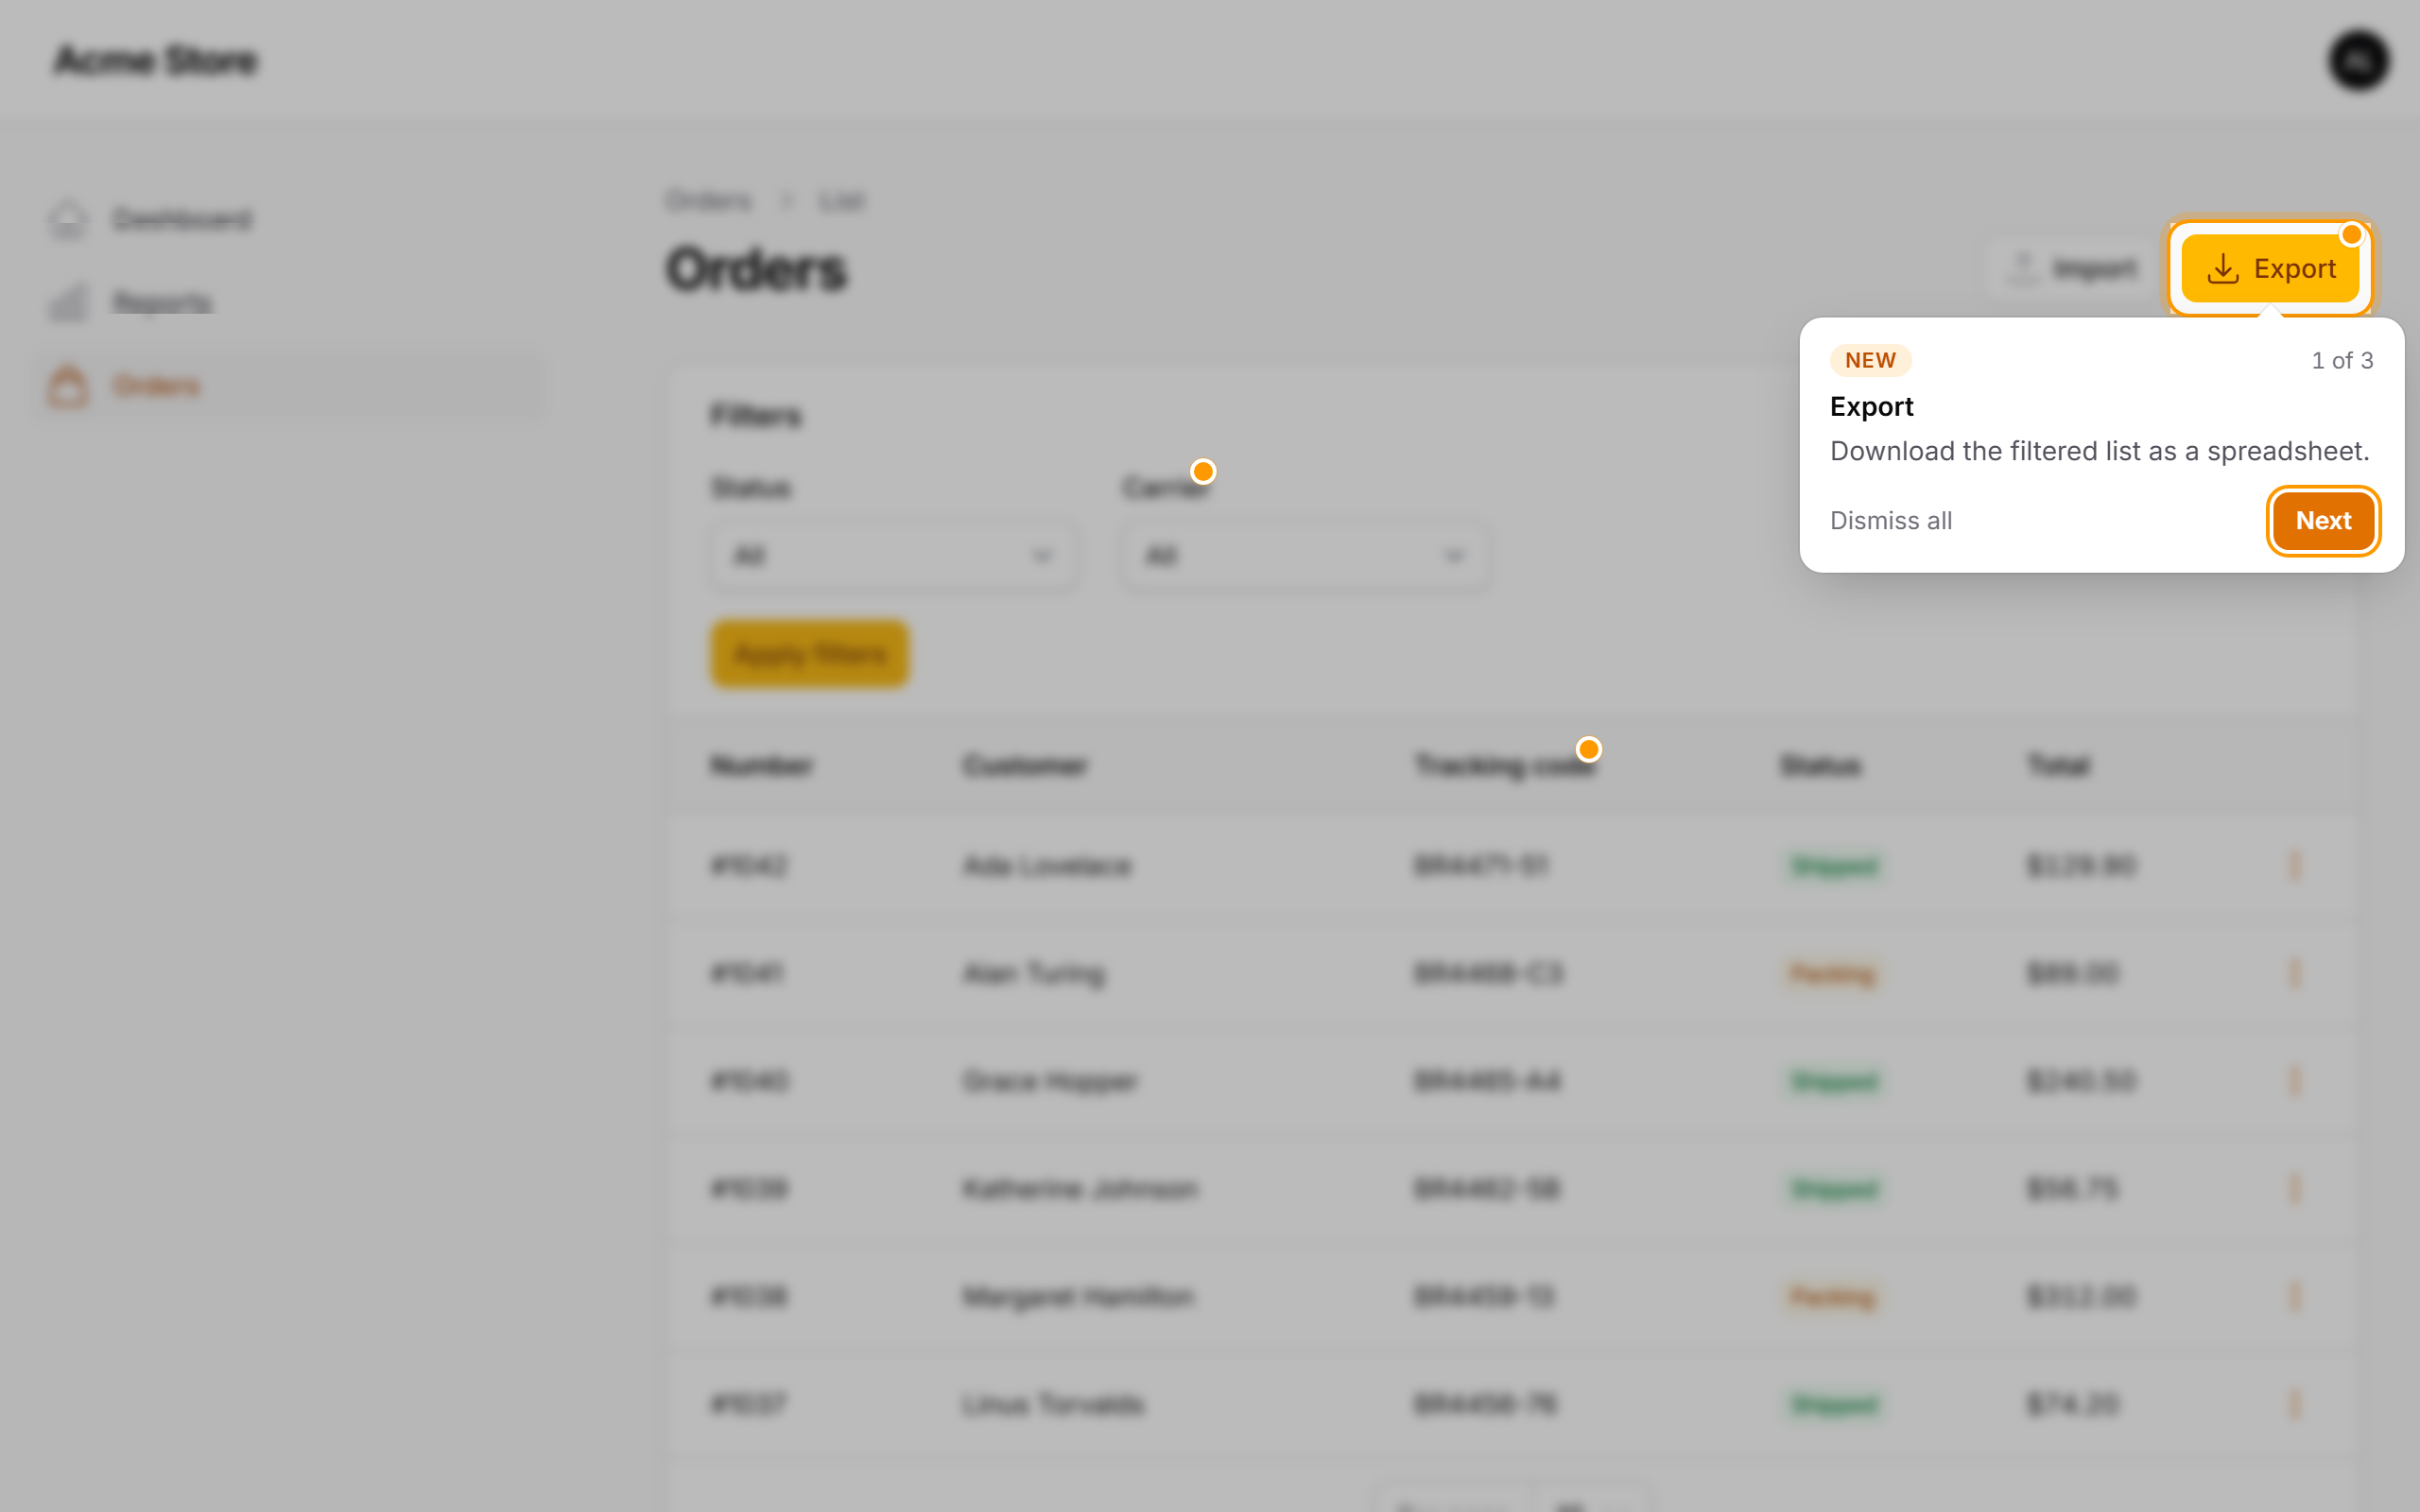This screenshot has width=2420, height=1512.
Task: Open the user avatar in the top-right corner
Action: pyautogui.click(x=2359, y=61)
